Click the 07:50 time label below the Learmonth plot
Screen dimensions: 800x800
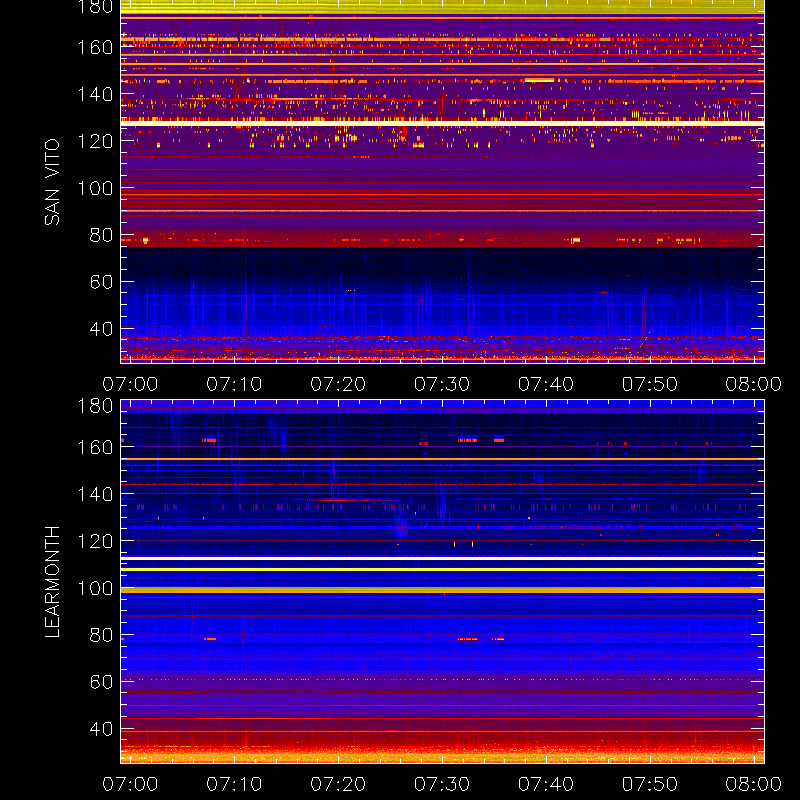click(x=650, y=784)
